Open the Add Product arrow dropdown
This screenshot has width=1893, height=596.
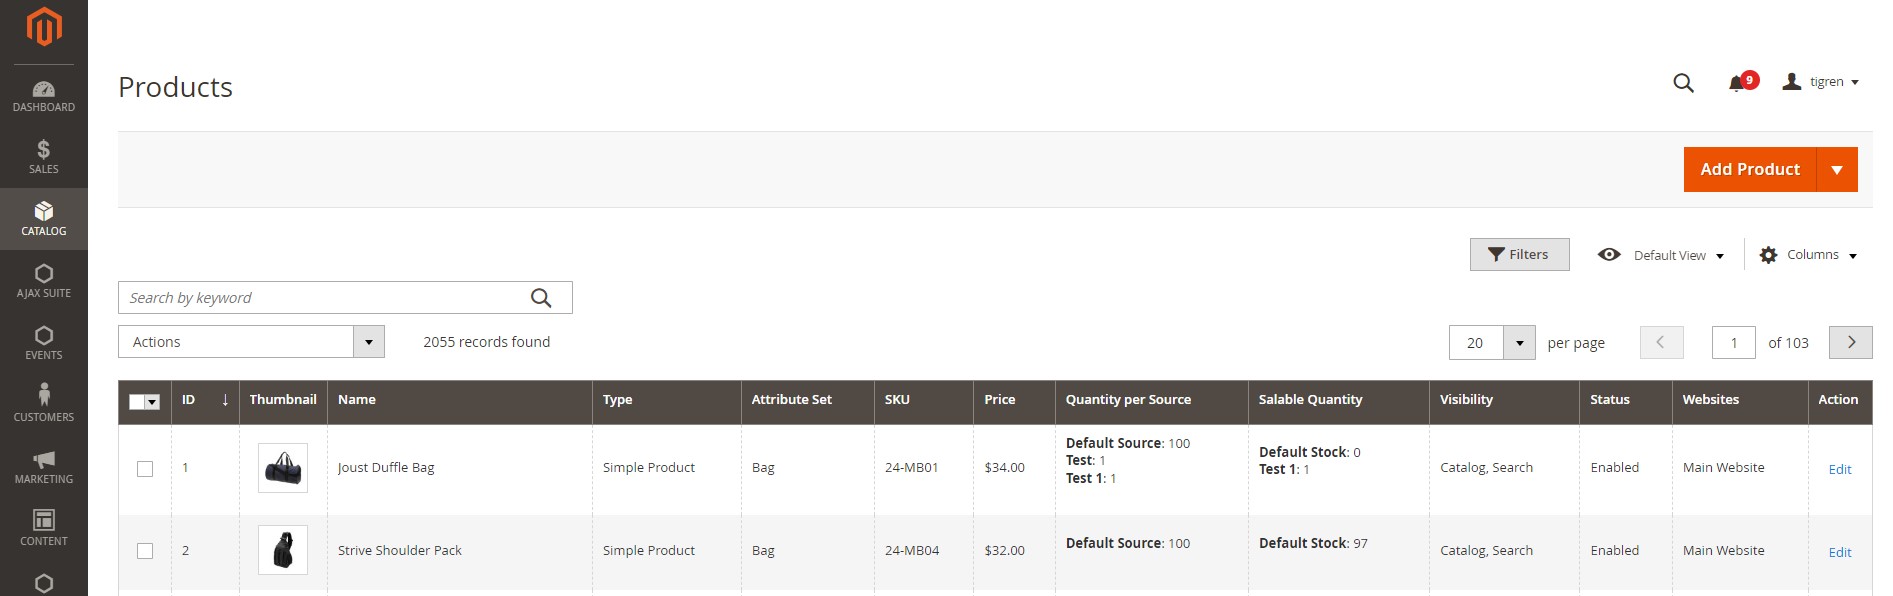1837,170
